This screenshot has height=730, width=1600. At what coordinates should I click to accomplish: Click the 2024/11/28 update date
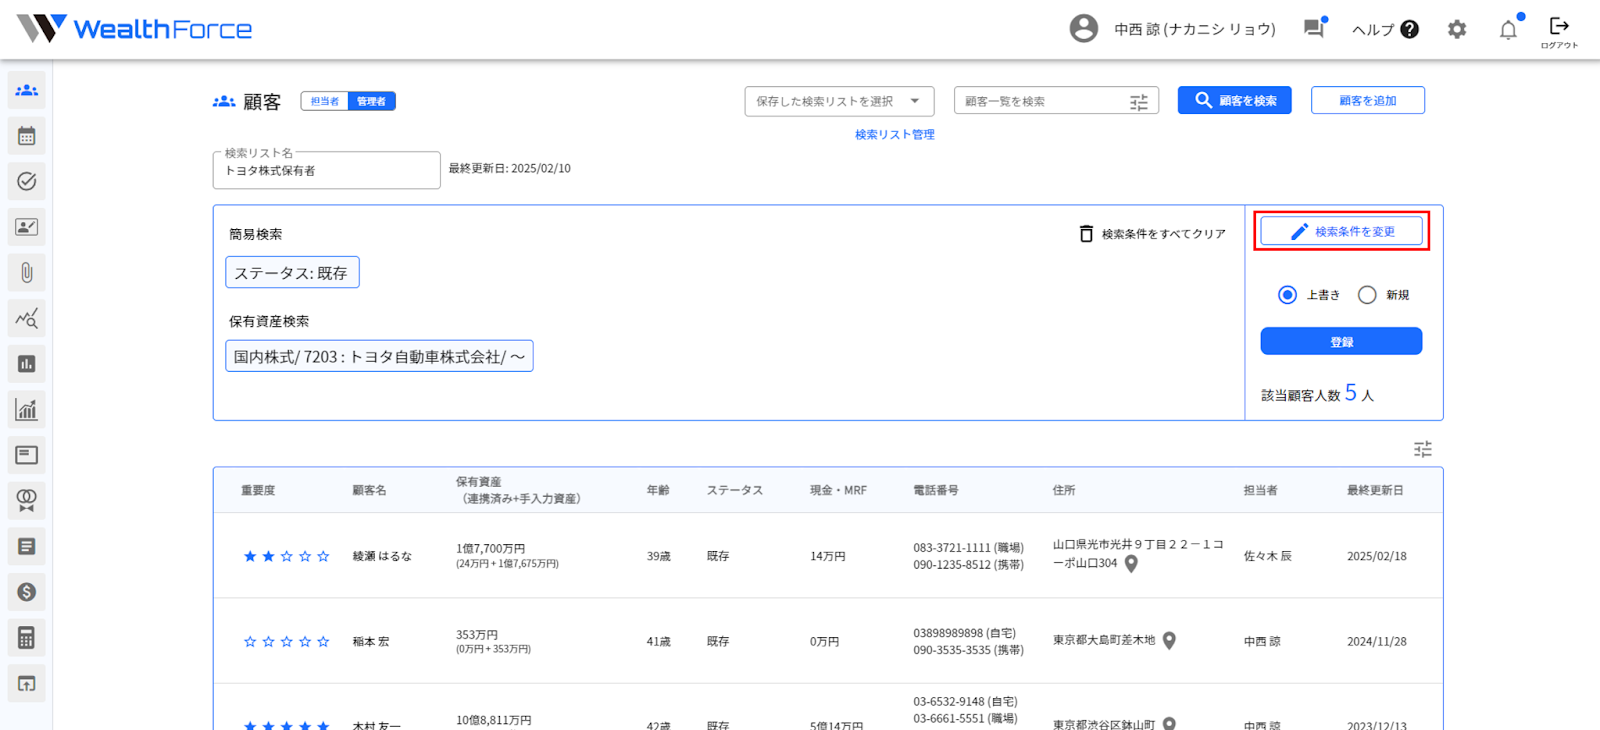point(1377,642)
